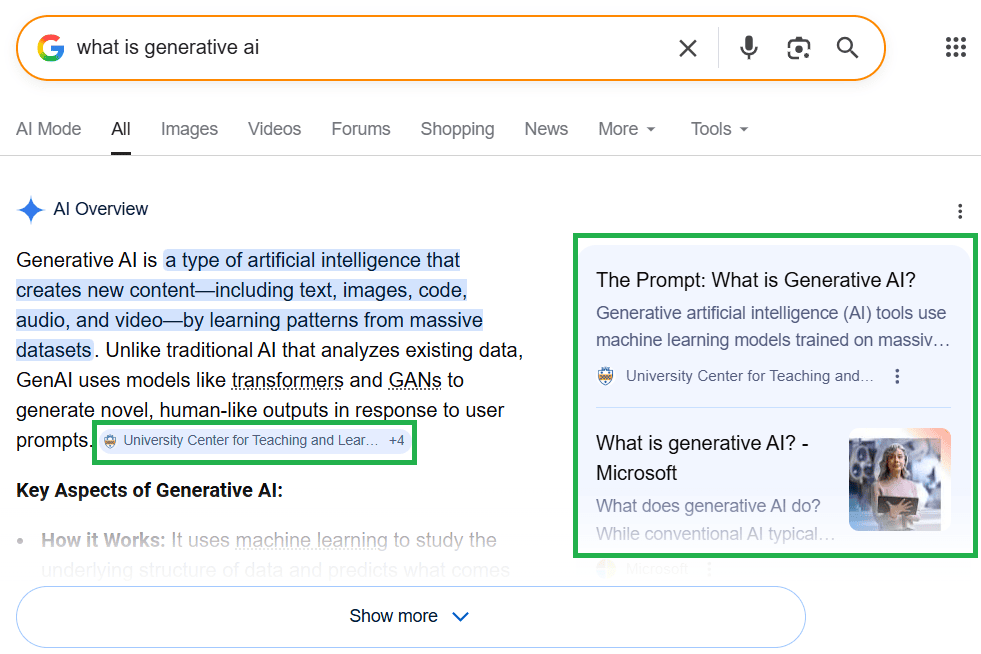Click the AI Overview sparkle icon
This screenshot has width=981, height=654.
pyautogui.click(x=30, y=209)
